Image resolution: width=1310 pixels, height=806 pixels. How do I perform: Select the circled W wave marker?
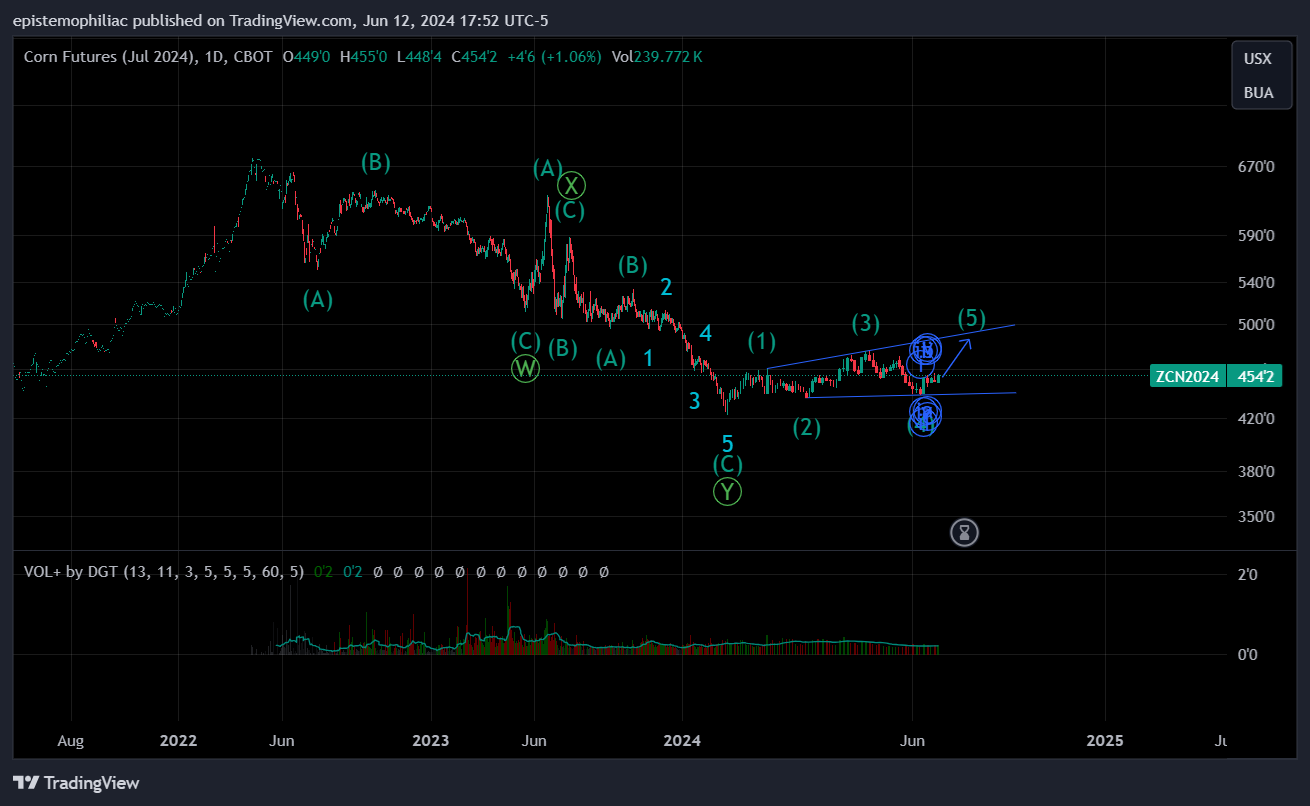point(526,368)
